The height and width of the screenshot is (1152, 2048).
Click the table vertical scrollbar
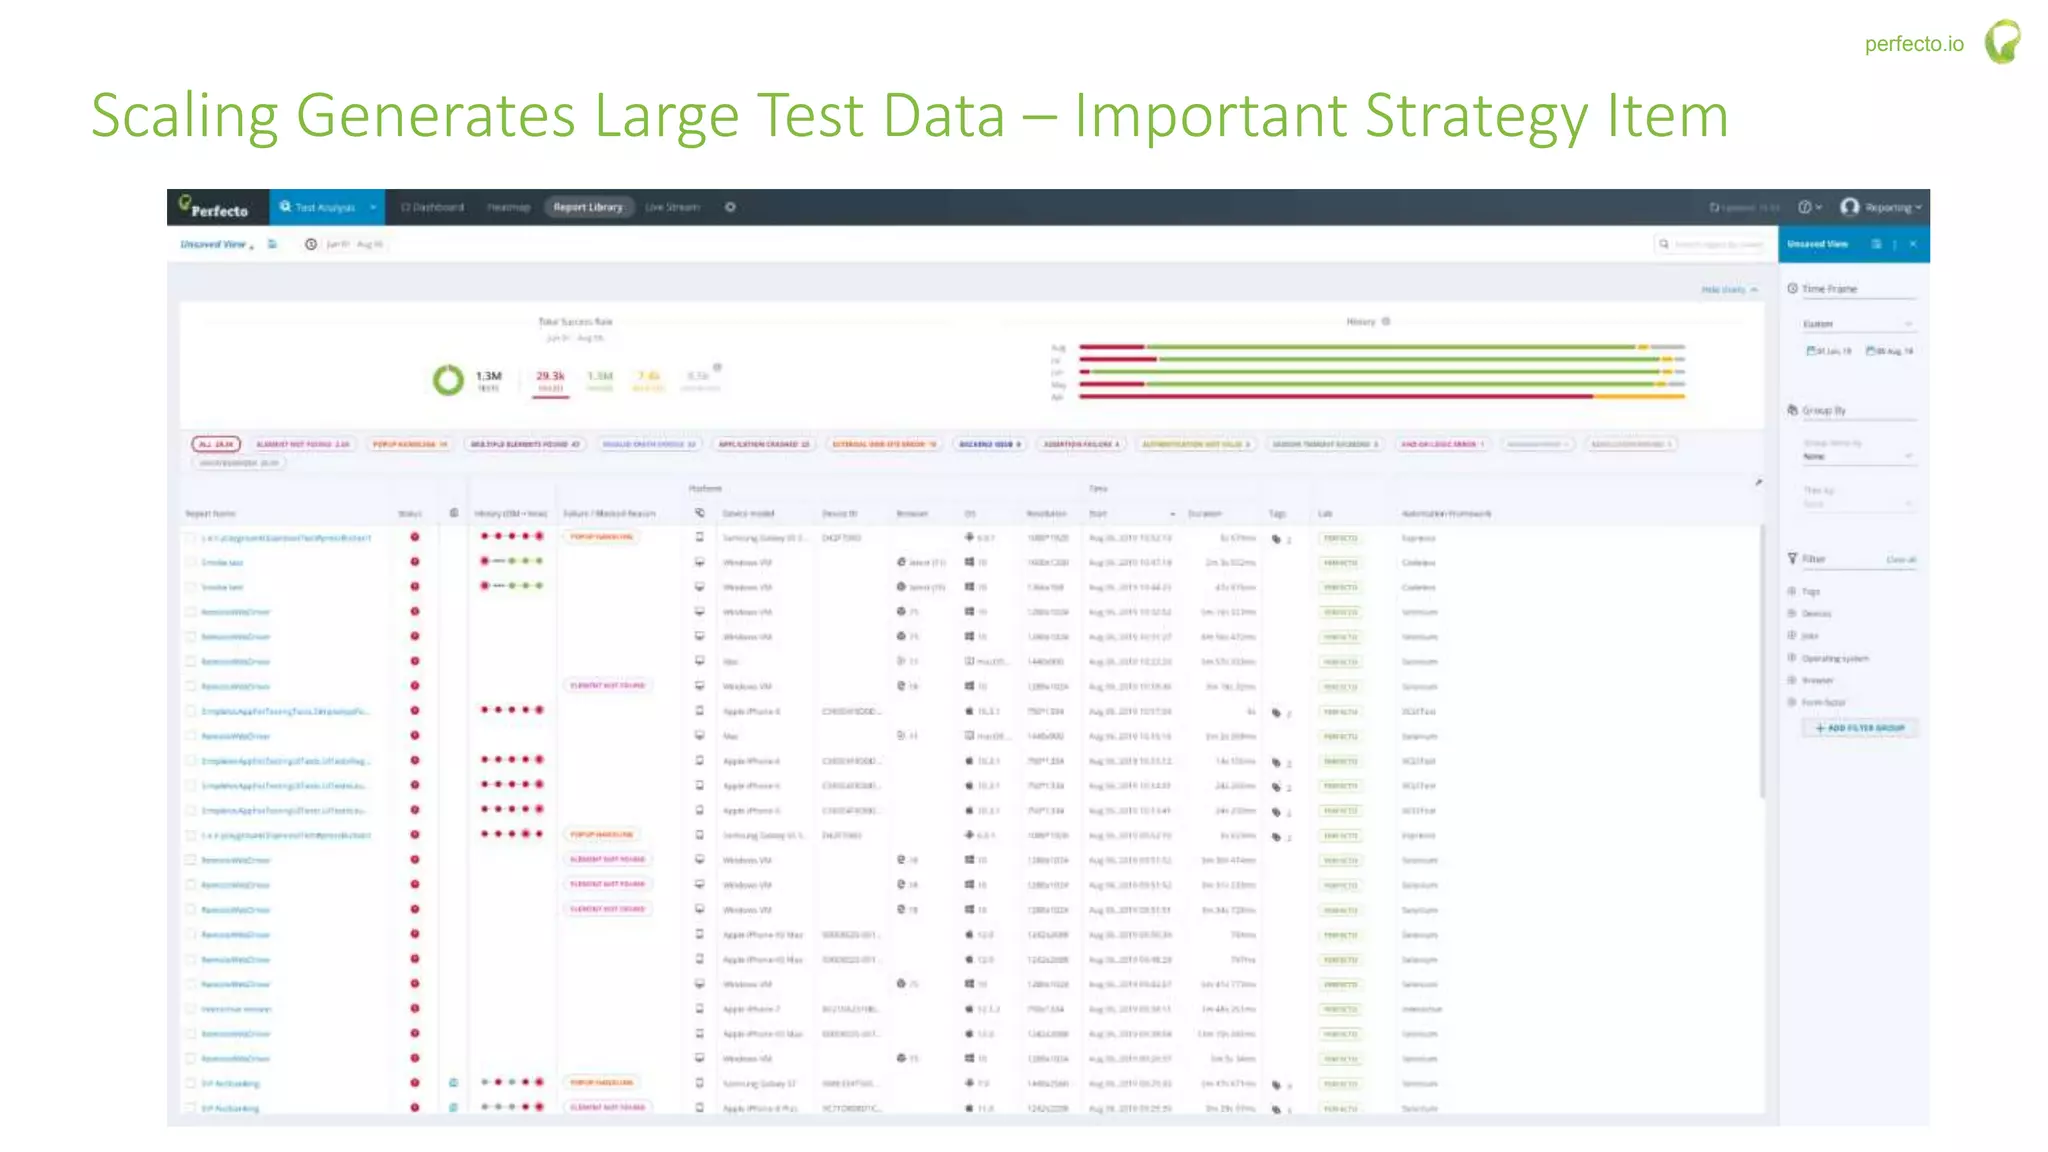click(x=1762, y=660)
